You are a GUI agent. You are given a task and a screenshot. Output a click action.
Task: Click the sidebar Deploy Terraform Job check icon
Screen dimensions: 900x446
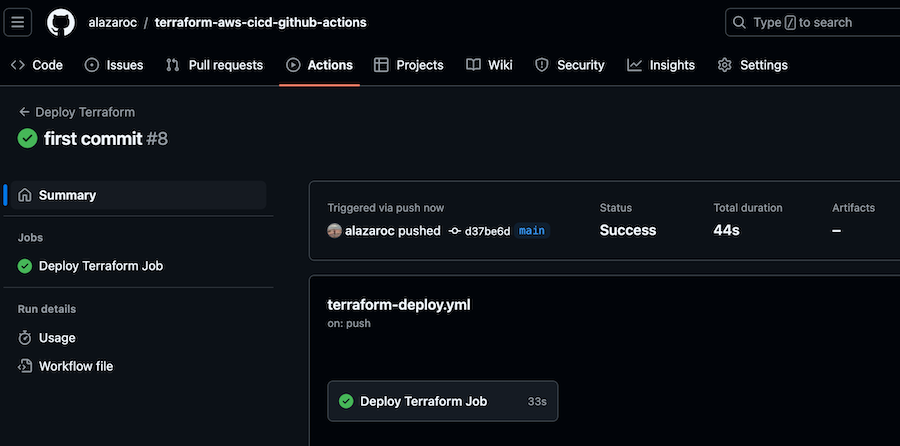tap(25, 266)
